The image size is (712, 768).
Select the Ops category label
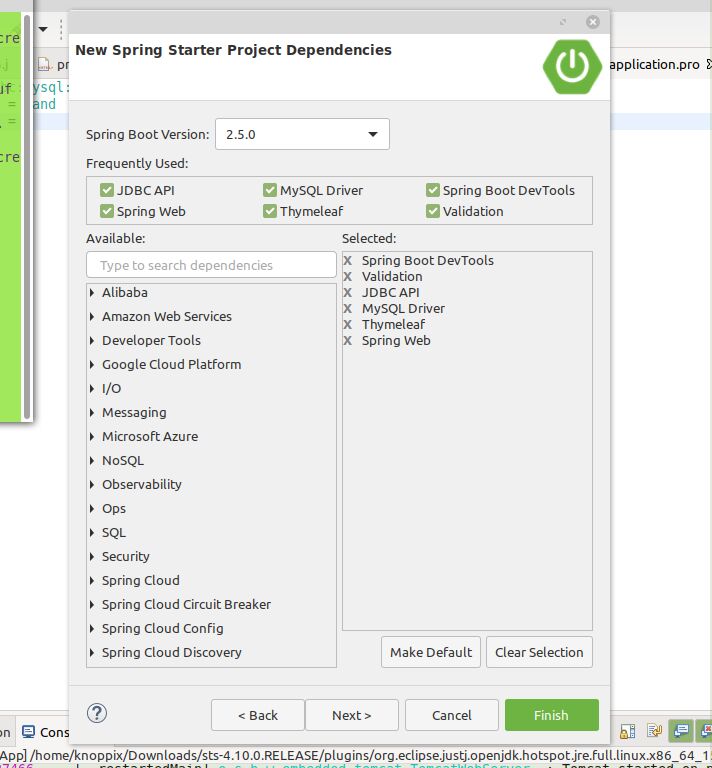(114, 508)
